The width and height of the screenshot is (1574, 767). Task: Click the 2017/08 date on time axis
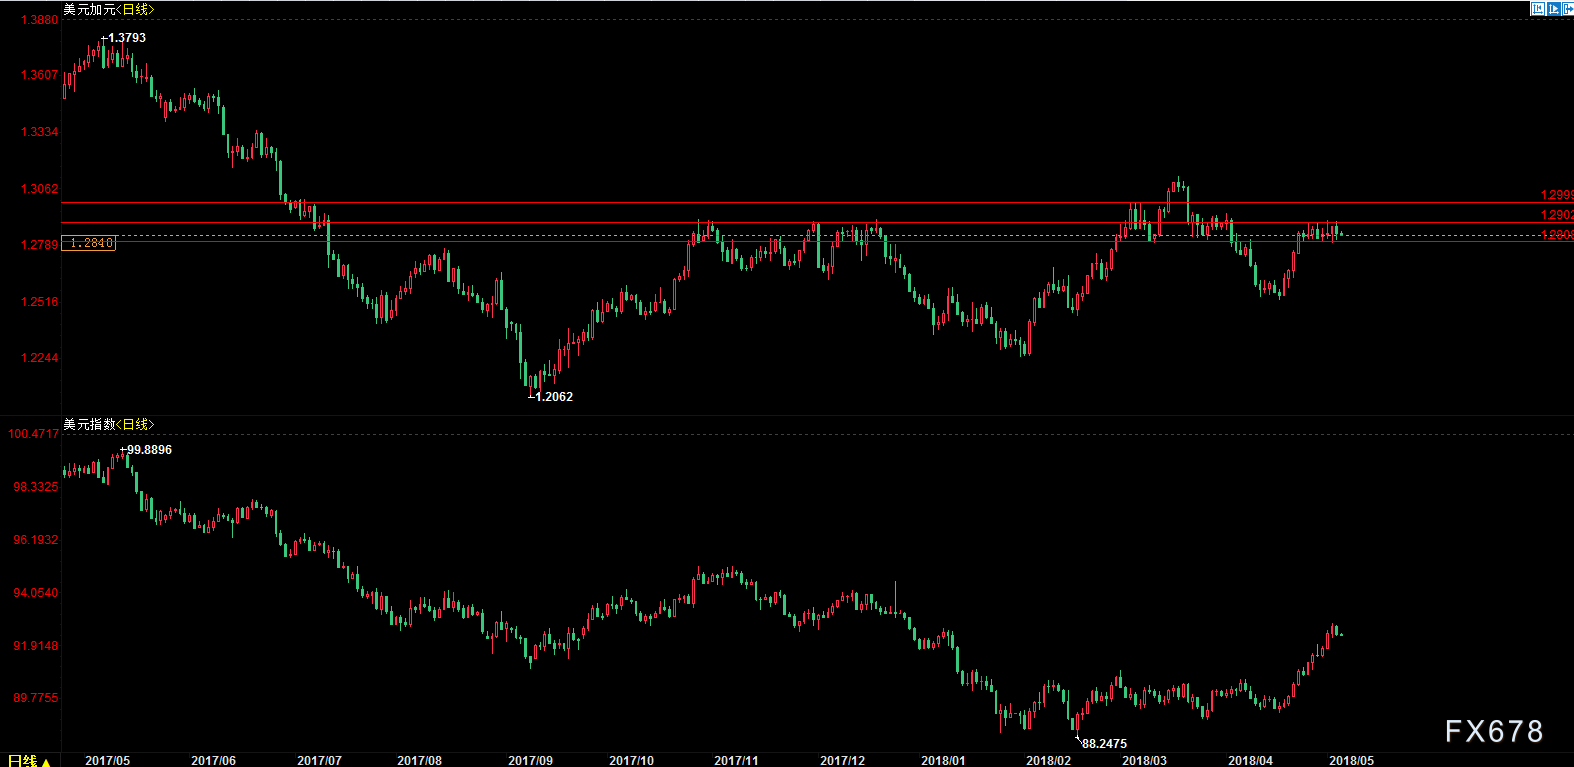coord(419,760)
